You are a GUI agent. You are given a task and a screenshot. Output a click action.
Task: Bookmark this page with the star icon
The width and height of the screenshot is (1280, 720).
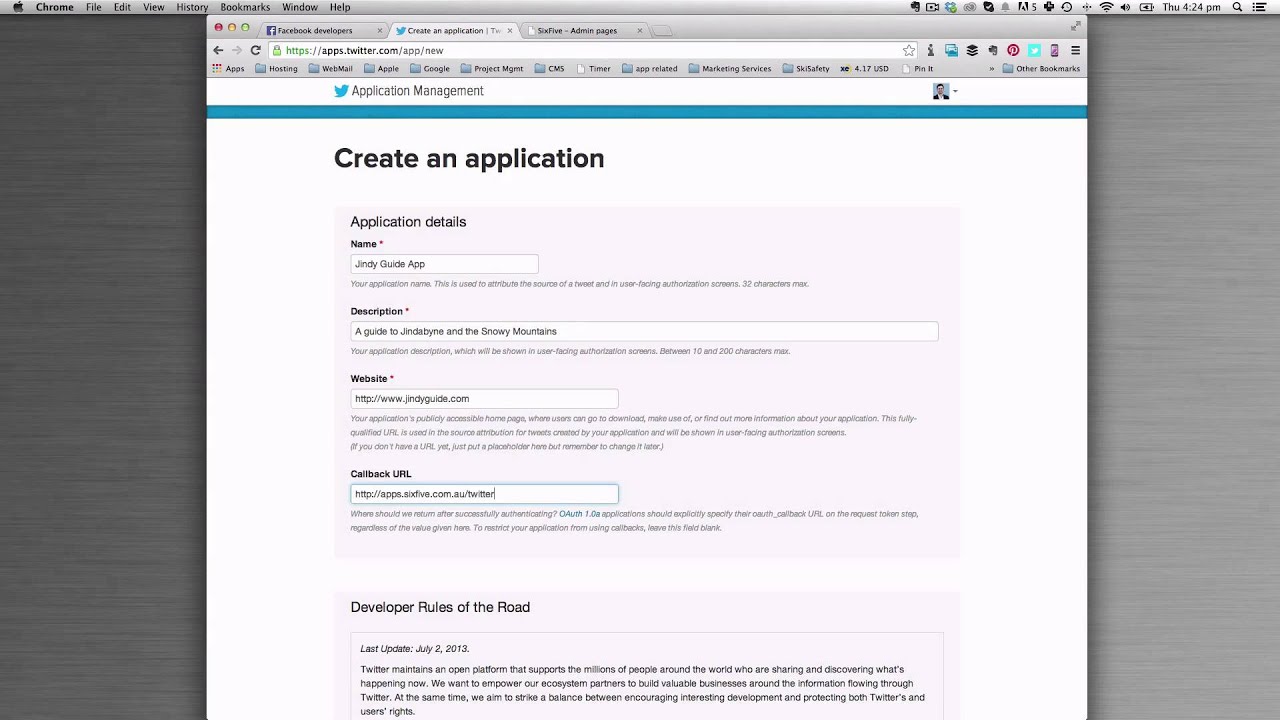909,50
